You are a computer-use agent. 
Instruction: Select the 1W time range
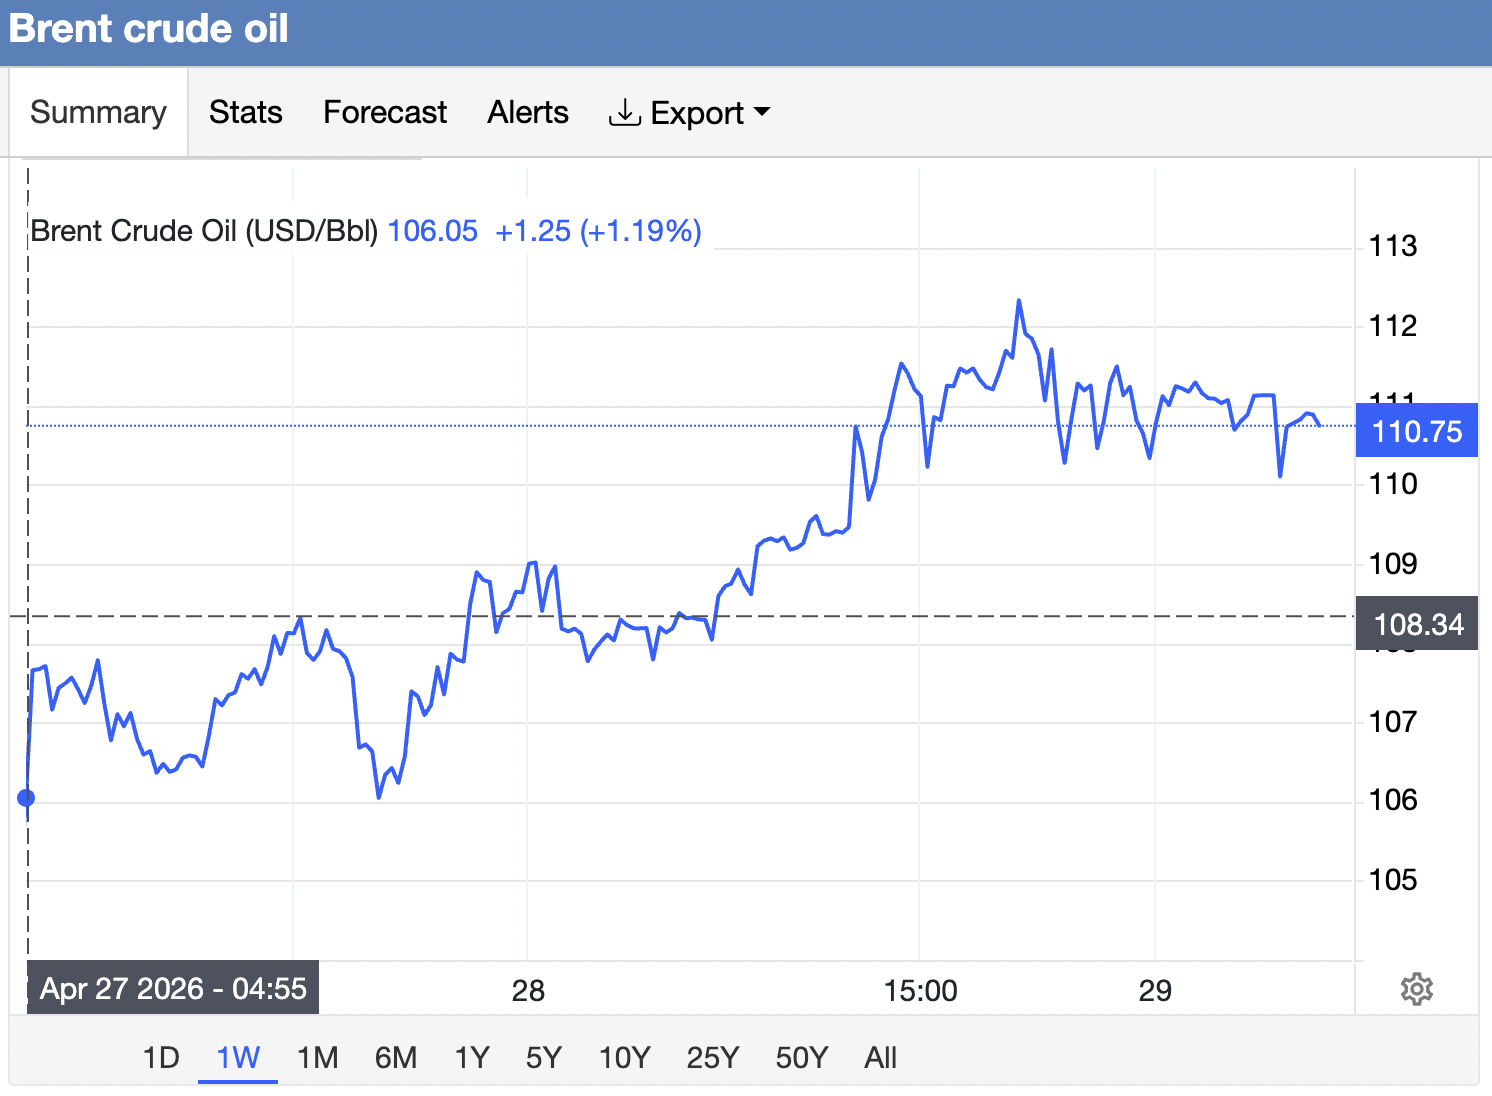pyautogui.click(x=238, y=1057)
